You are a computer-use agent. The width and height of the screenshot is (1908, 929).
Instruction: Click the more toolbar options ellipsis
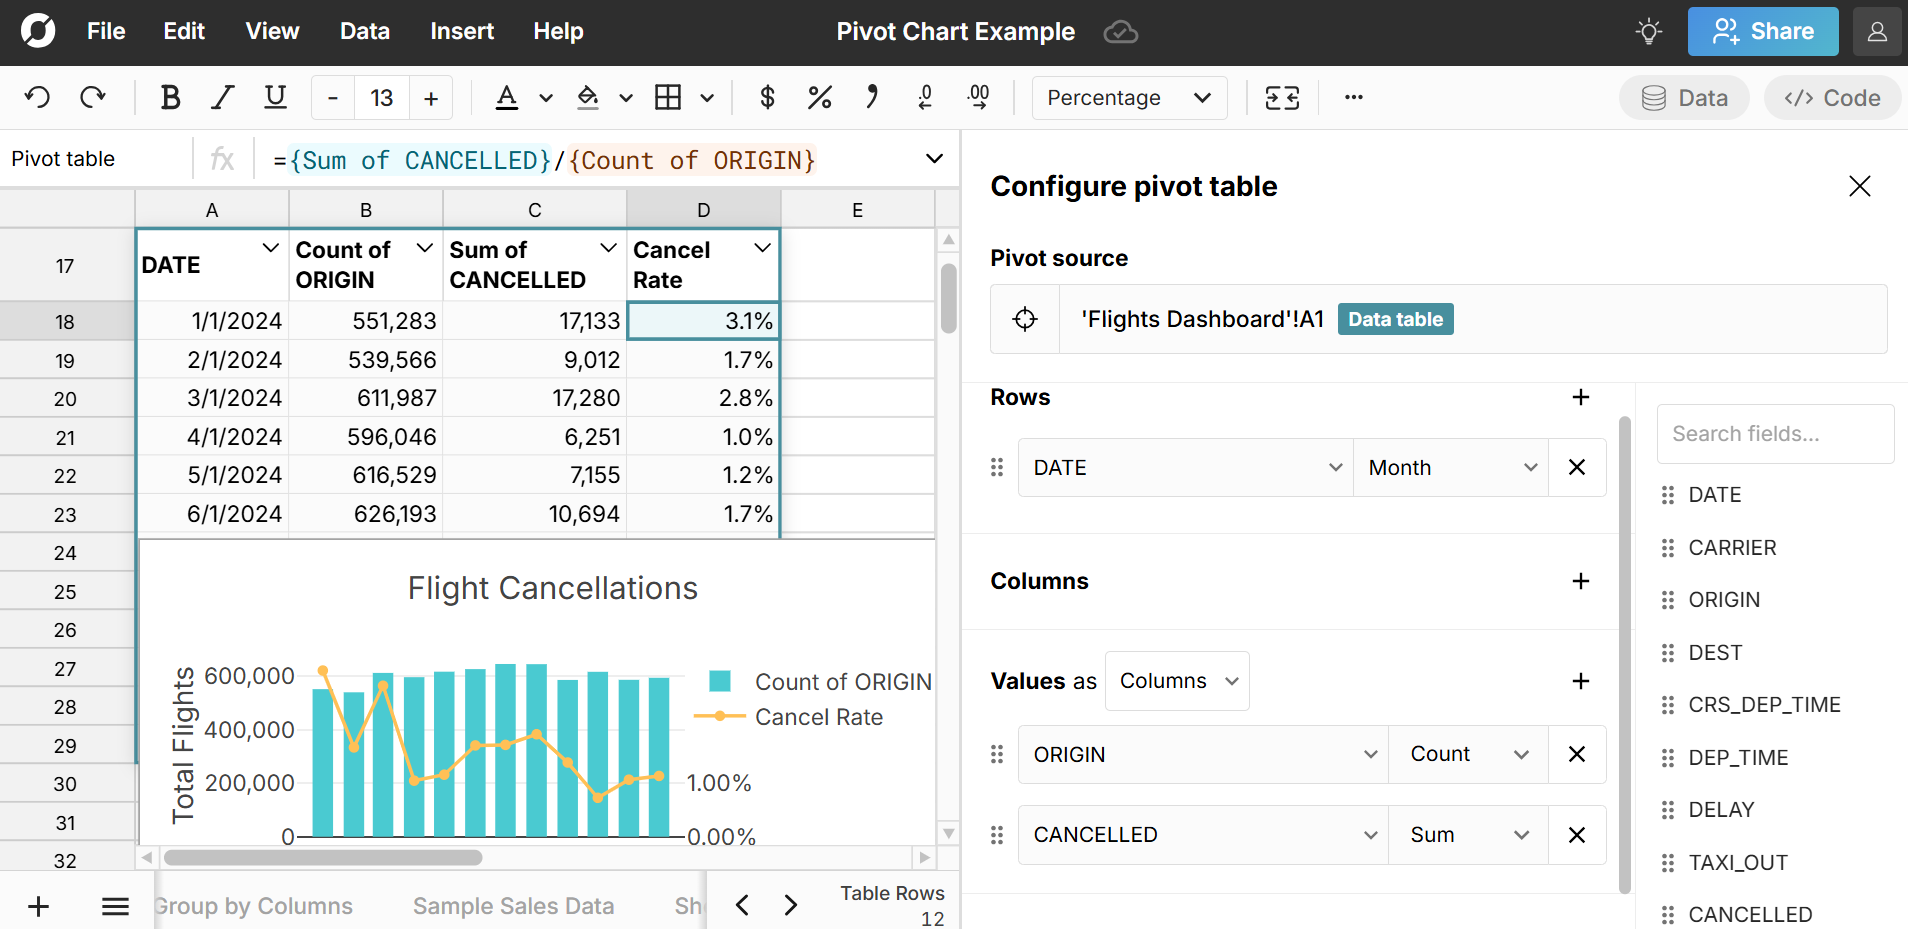(1353, 97)
